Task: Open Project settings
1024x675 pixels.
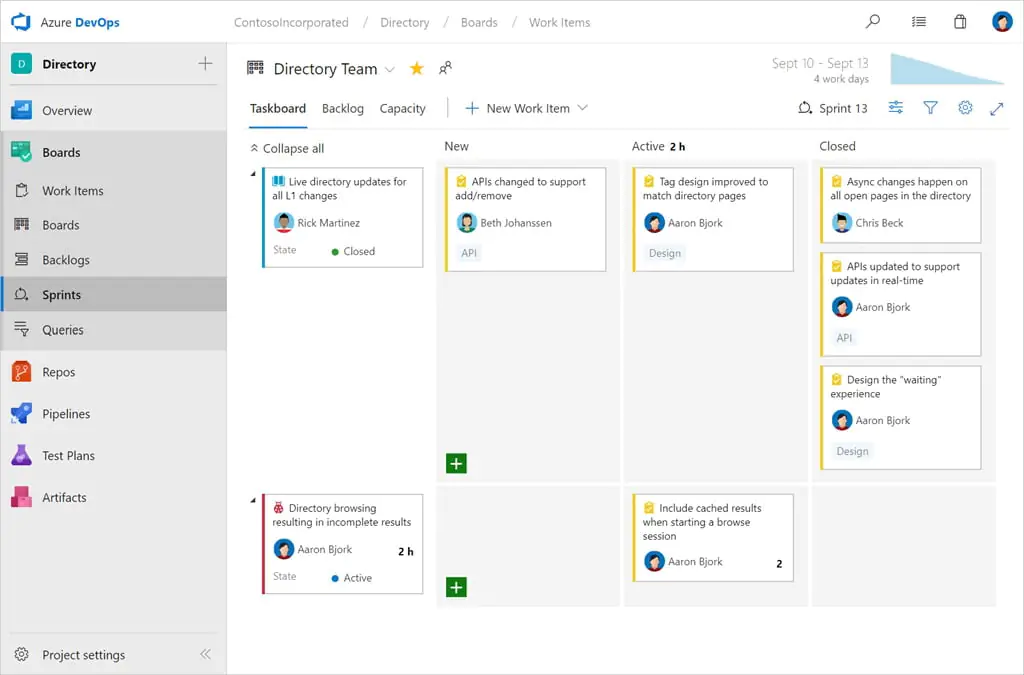Action: [x=84, y=655]
